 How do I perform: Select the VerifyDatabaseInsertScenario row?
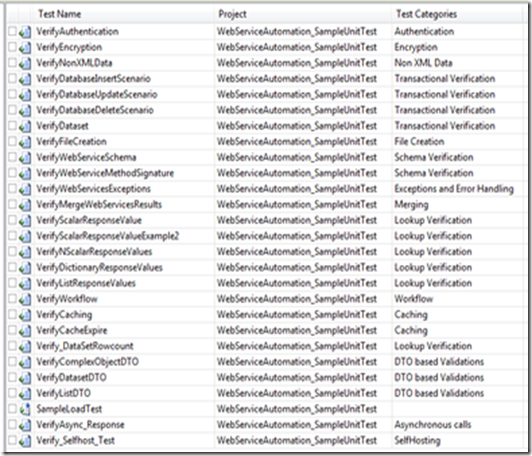(x=265, y=79)
